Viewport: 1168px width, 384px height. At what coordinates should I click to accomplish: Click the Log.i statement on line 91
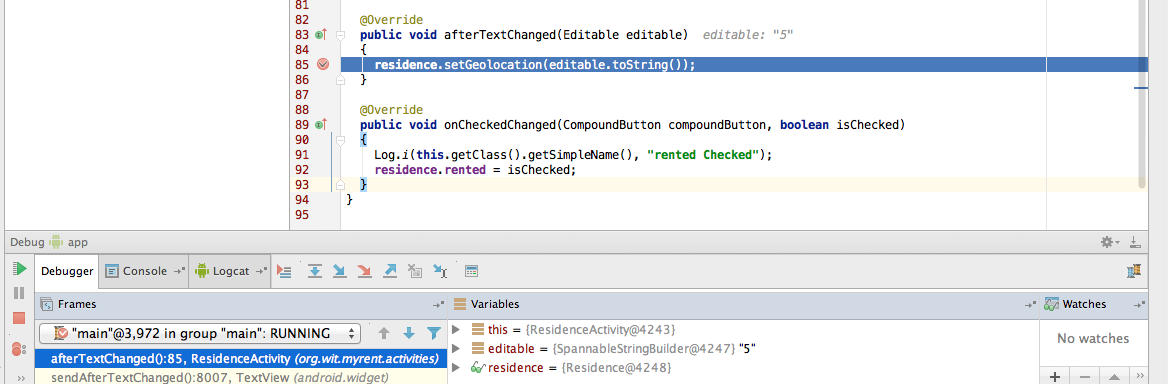(x=574, y=155)
